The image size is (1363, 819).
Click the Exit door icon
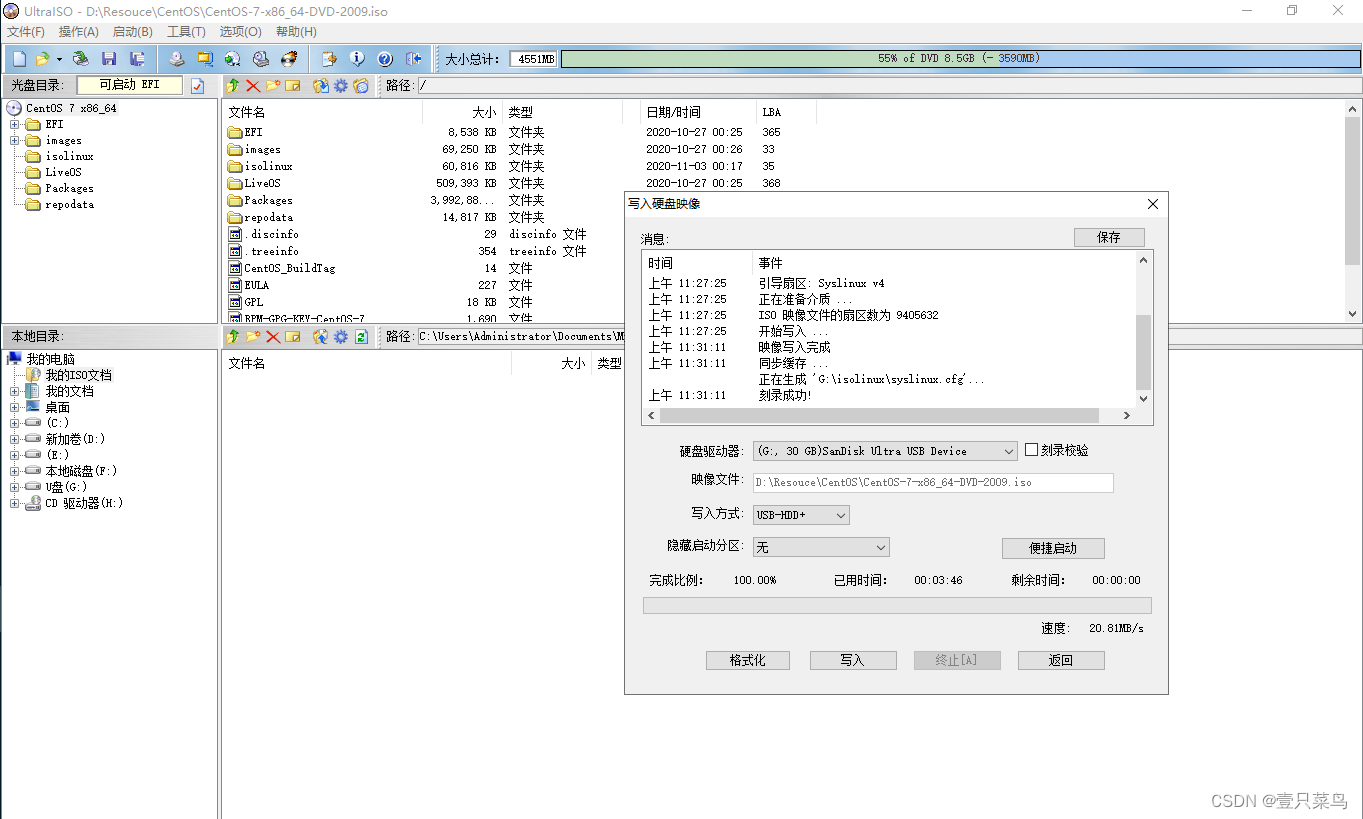[413, 59]
